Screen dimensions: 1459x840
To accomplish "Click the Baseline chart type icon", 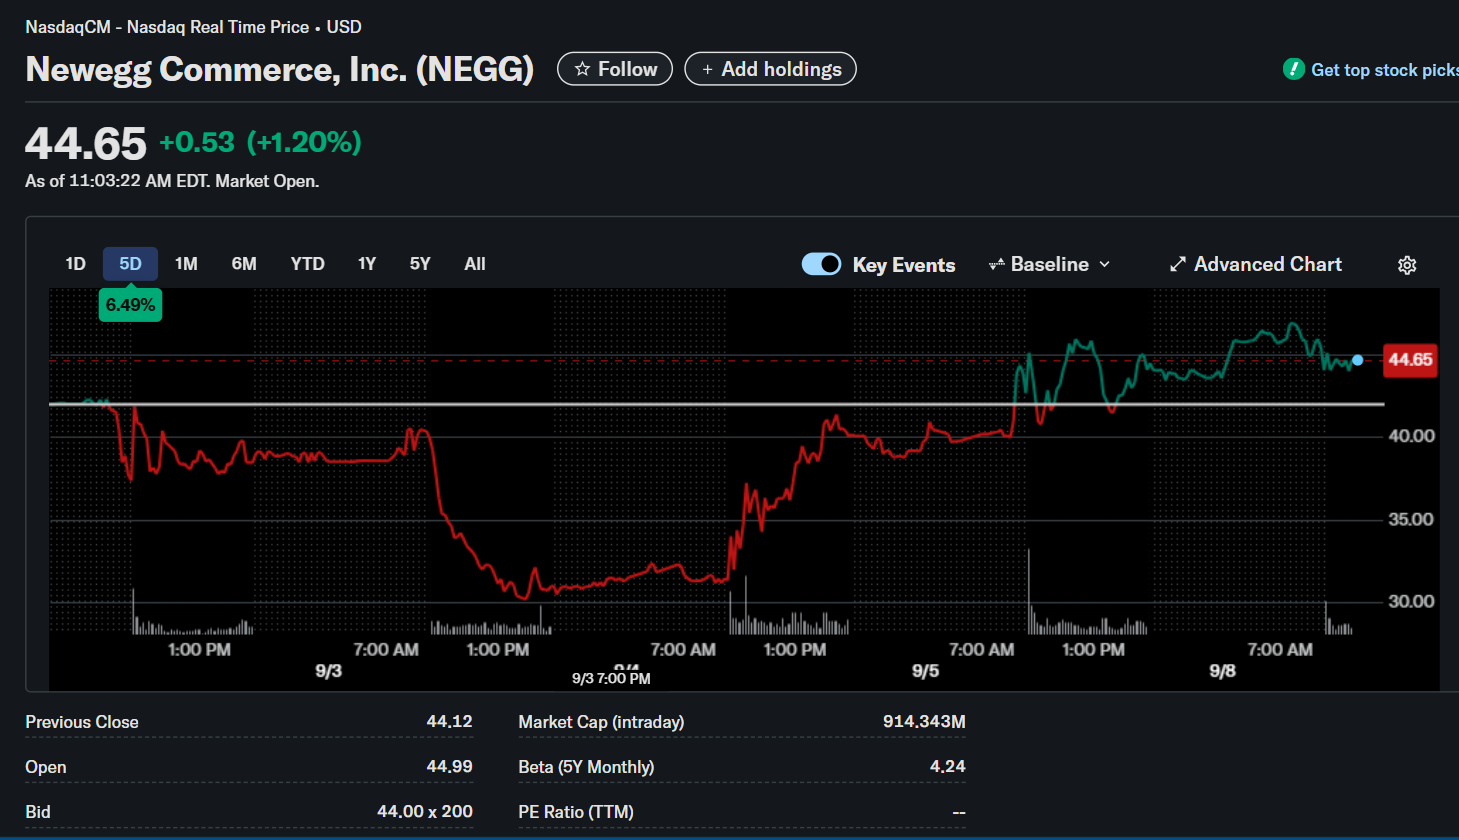I will (x=997, y=265).
